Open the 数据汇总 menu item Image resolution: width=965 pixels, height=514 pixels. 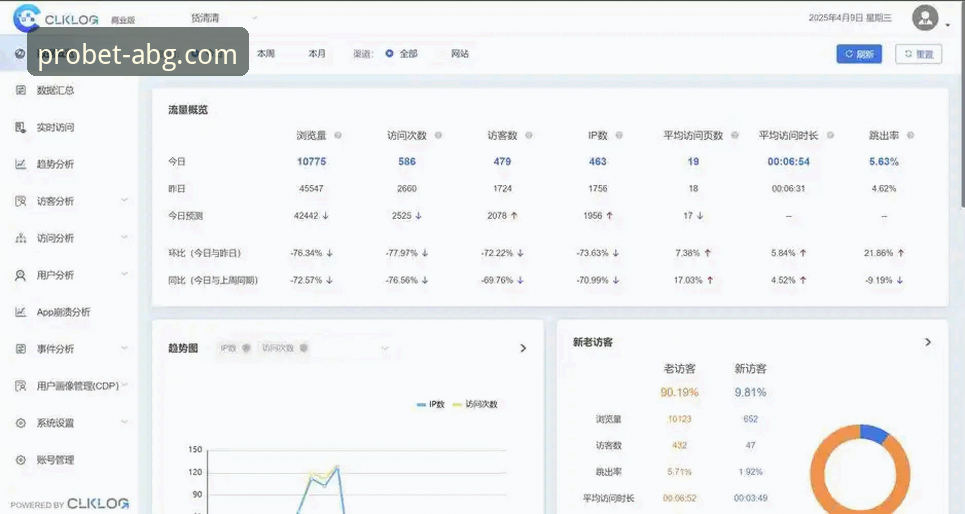[x=55, y=90]
